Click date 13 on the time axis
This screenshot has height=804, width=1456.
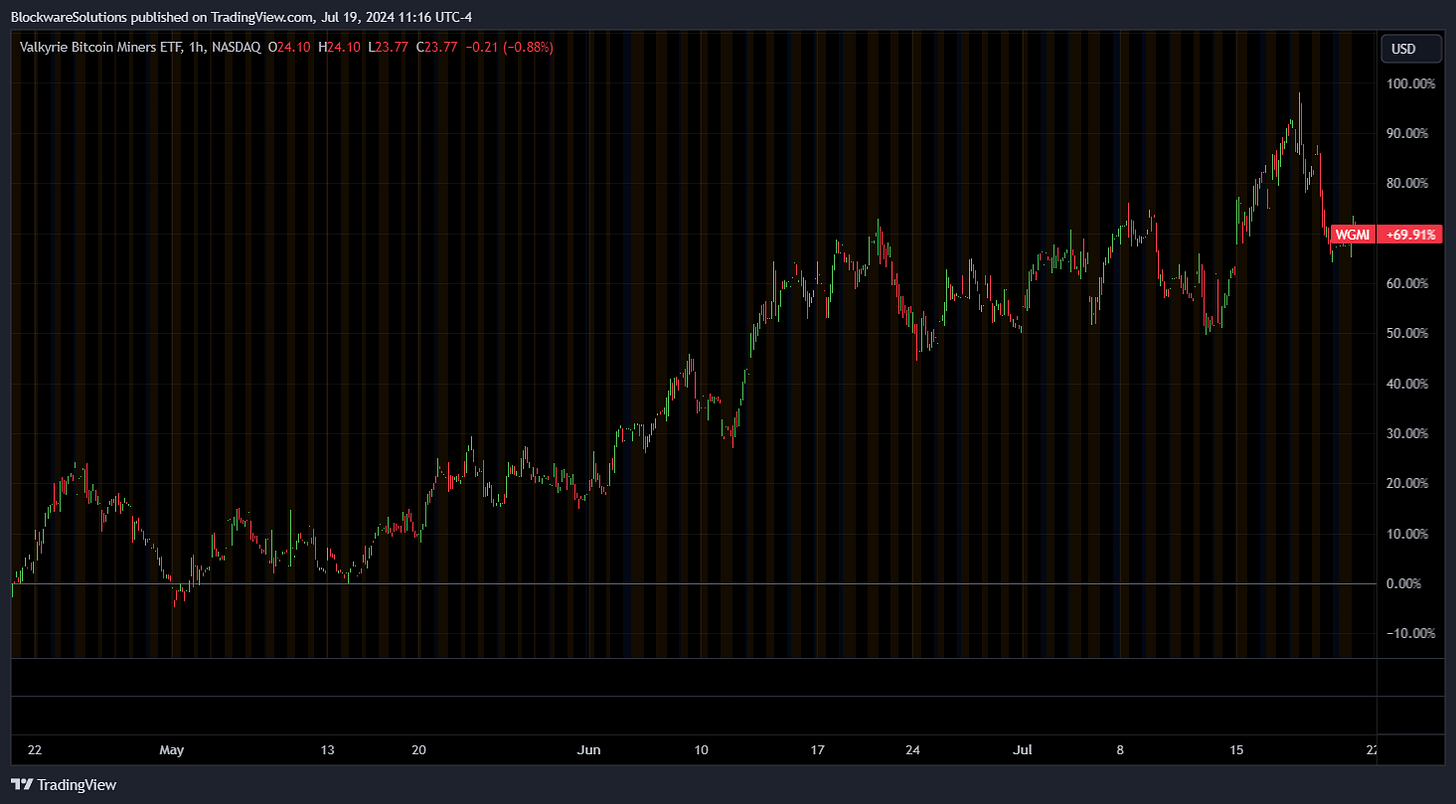click(327, 750)
